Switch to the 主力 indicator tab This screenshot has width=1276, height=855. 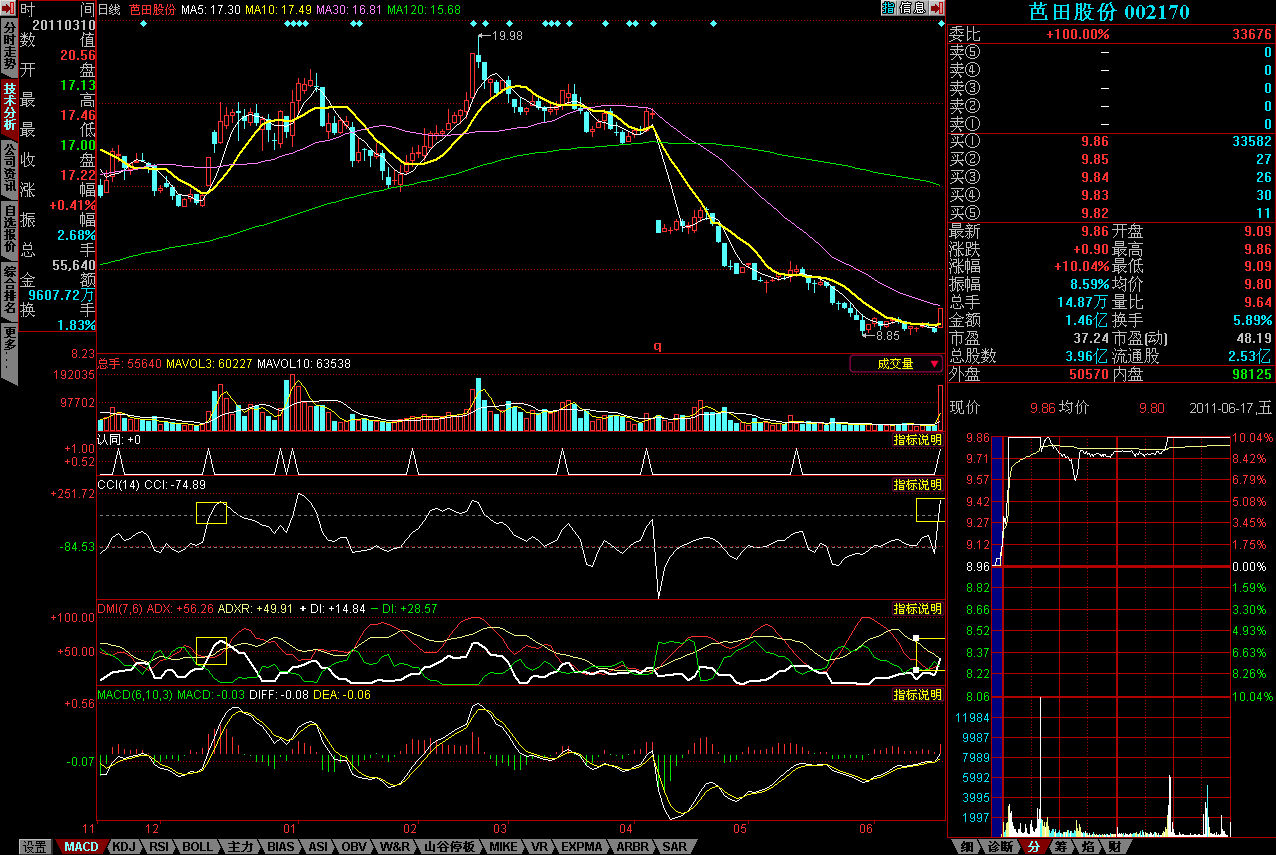(241, 847)
